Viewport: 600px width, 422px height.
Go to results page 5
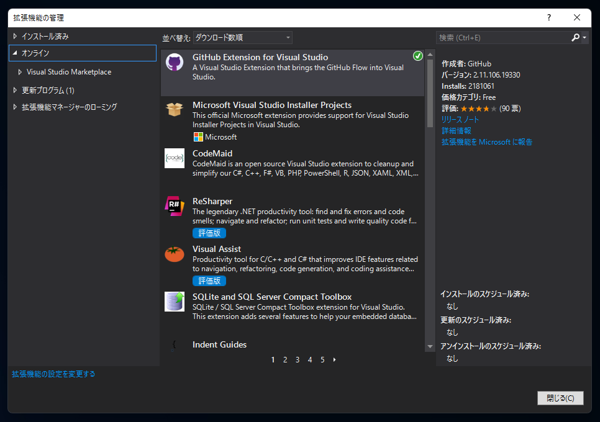point(323,360)
